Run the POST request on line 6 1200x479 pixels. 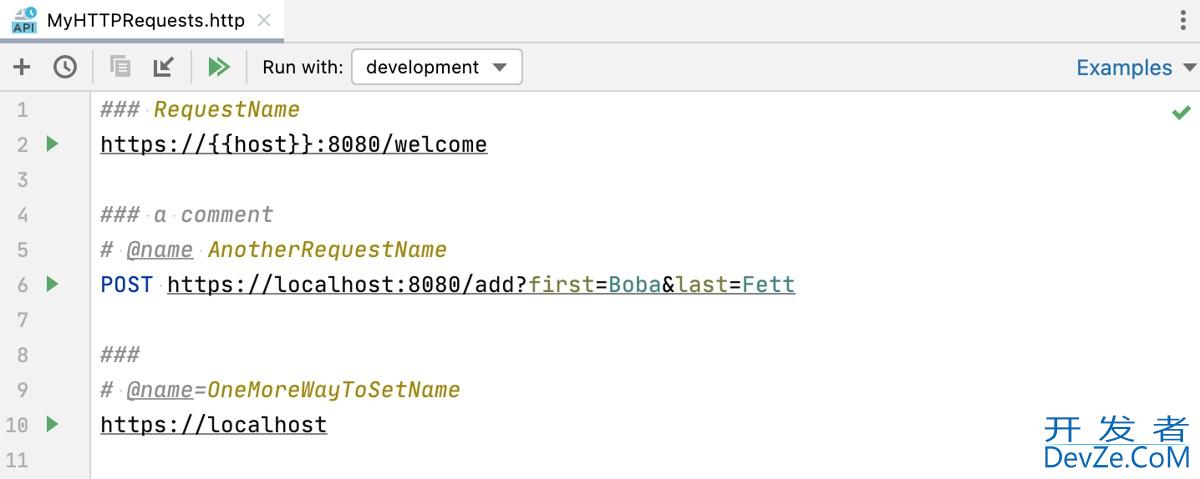(52, 284)
